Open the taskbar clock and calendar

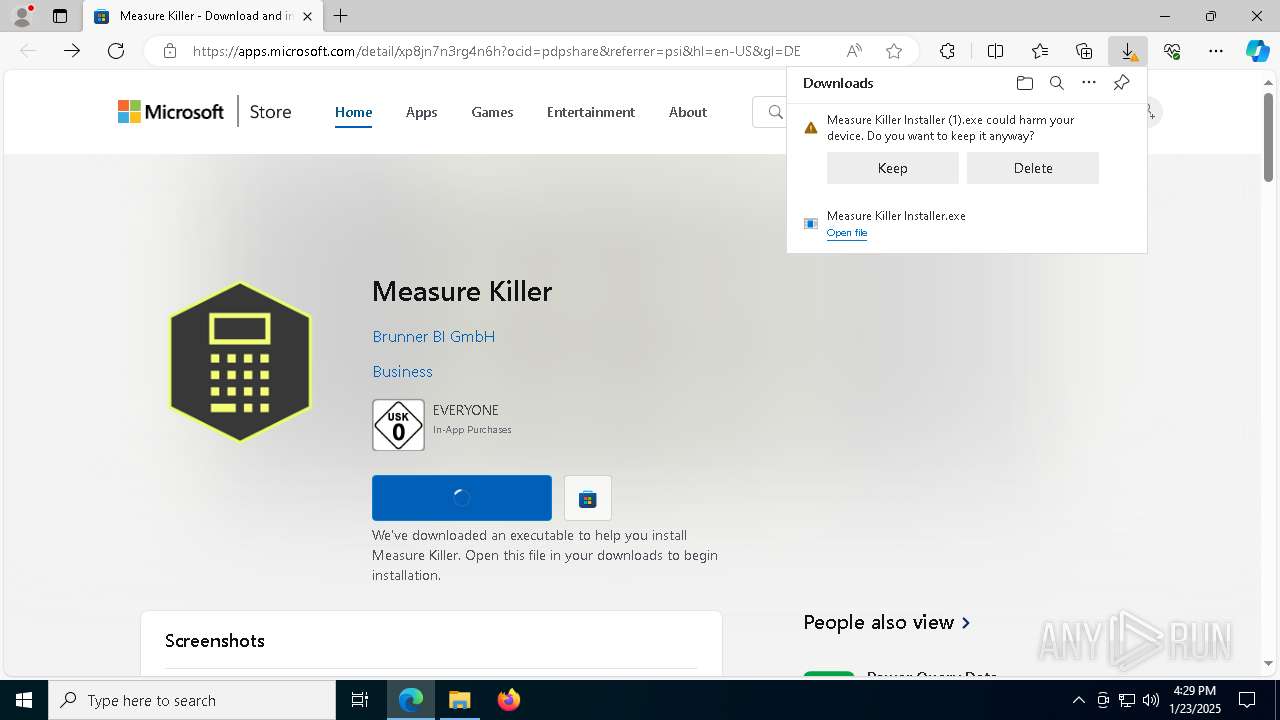(x=1195, y=700)
